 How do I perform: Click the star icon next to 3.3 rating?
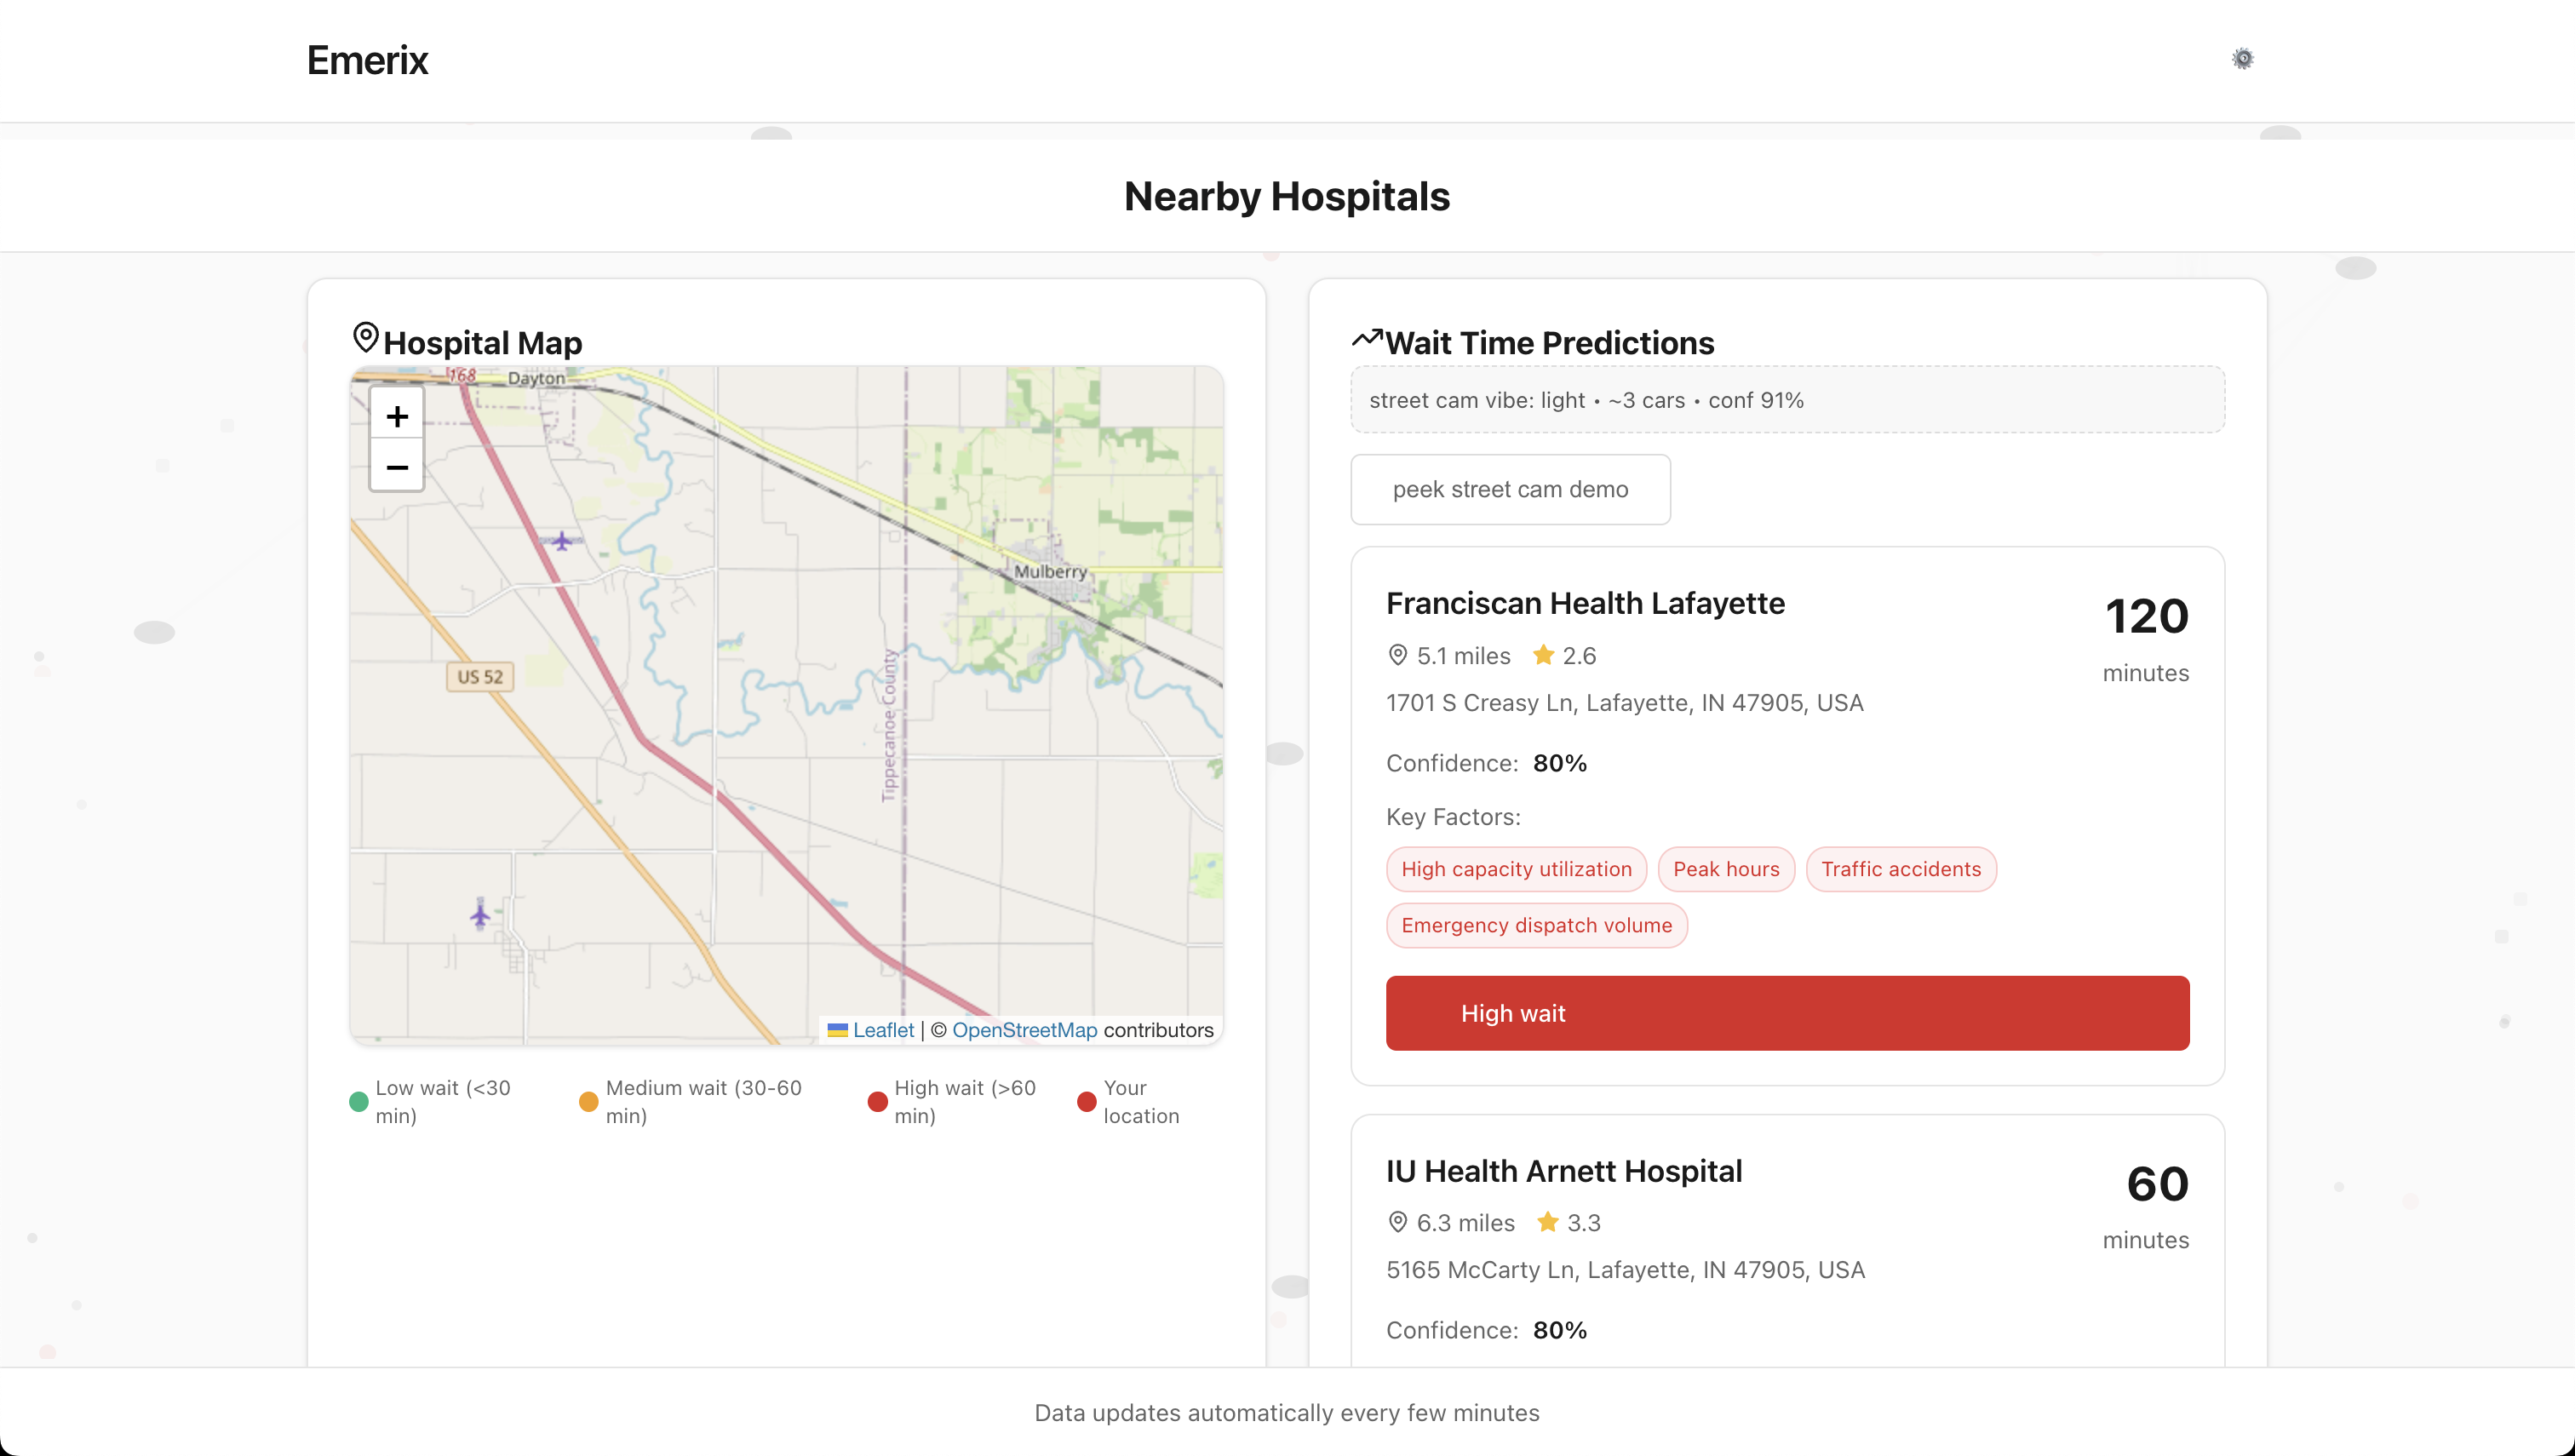[1547, 1222]
